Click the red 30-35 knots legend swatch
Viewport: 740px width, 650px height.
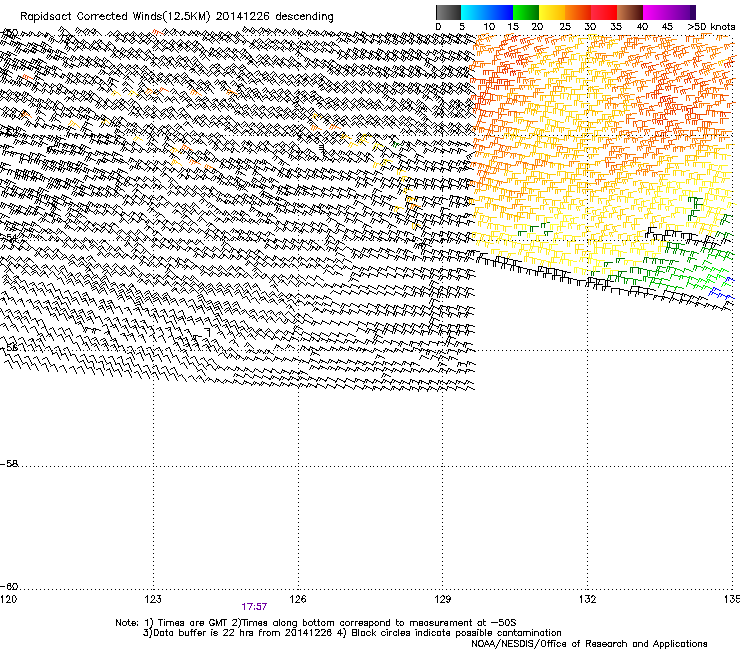tap(604, 12)
